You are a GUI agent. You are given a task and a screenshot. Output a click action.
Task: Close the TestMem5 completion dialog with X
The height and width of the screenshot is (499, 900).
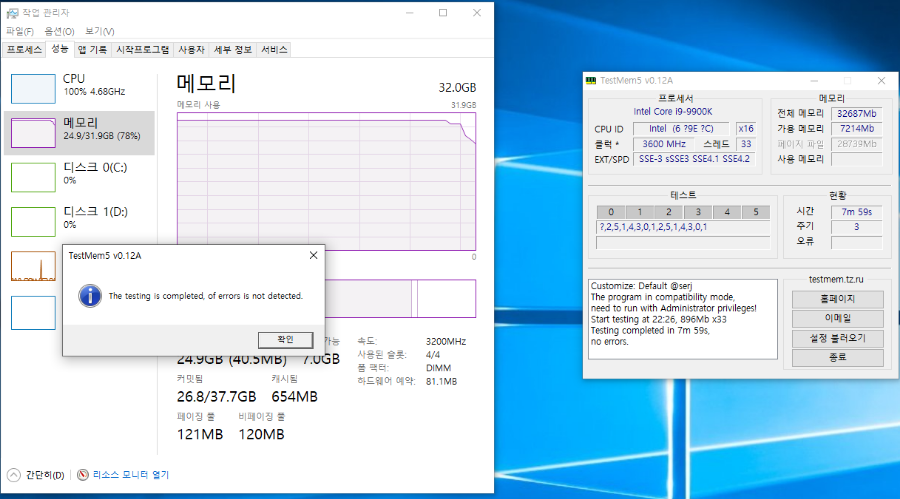pyautogui.click(x=312, y=256)
